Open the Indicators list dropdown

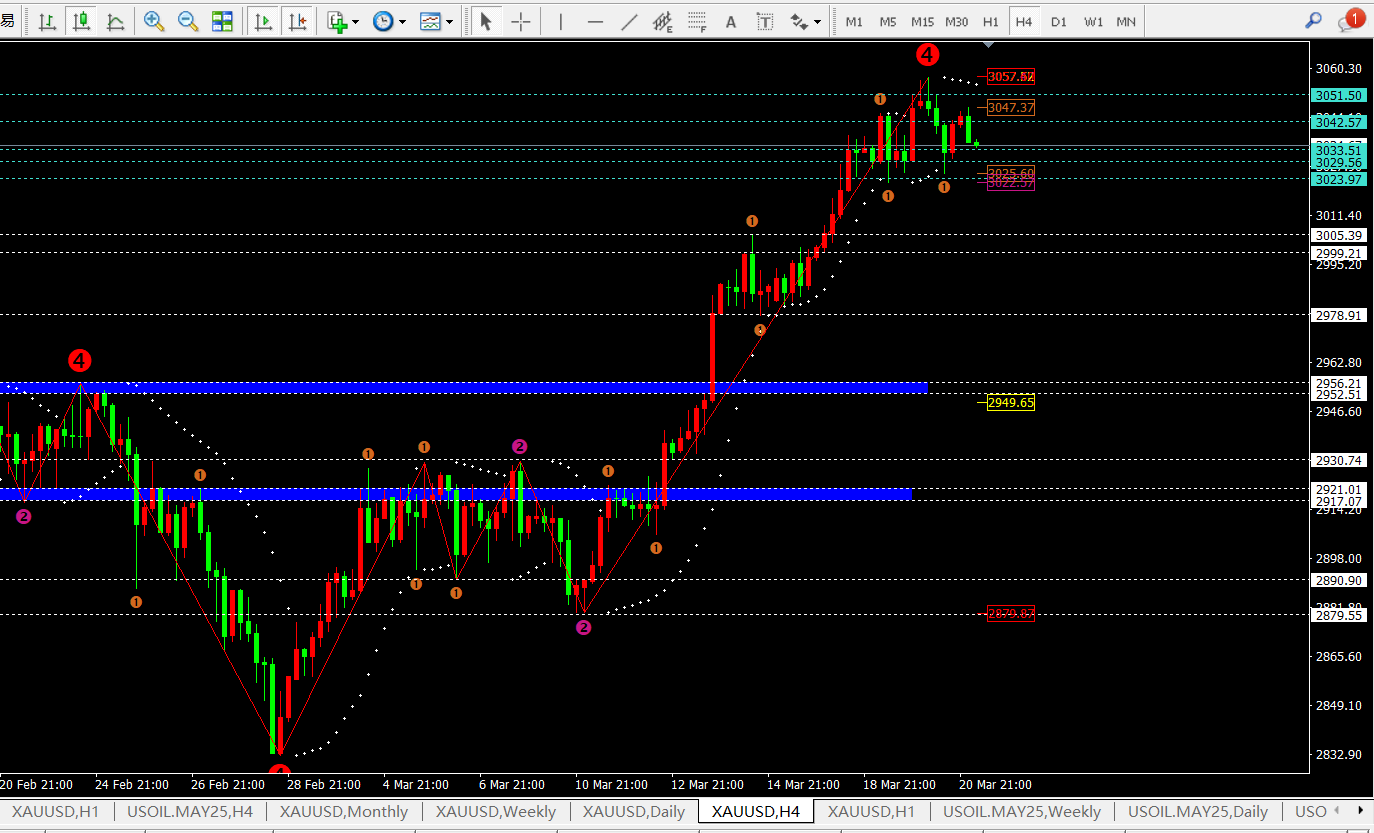click(341, 21)
